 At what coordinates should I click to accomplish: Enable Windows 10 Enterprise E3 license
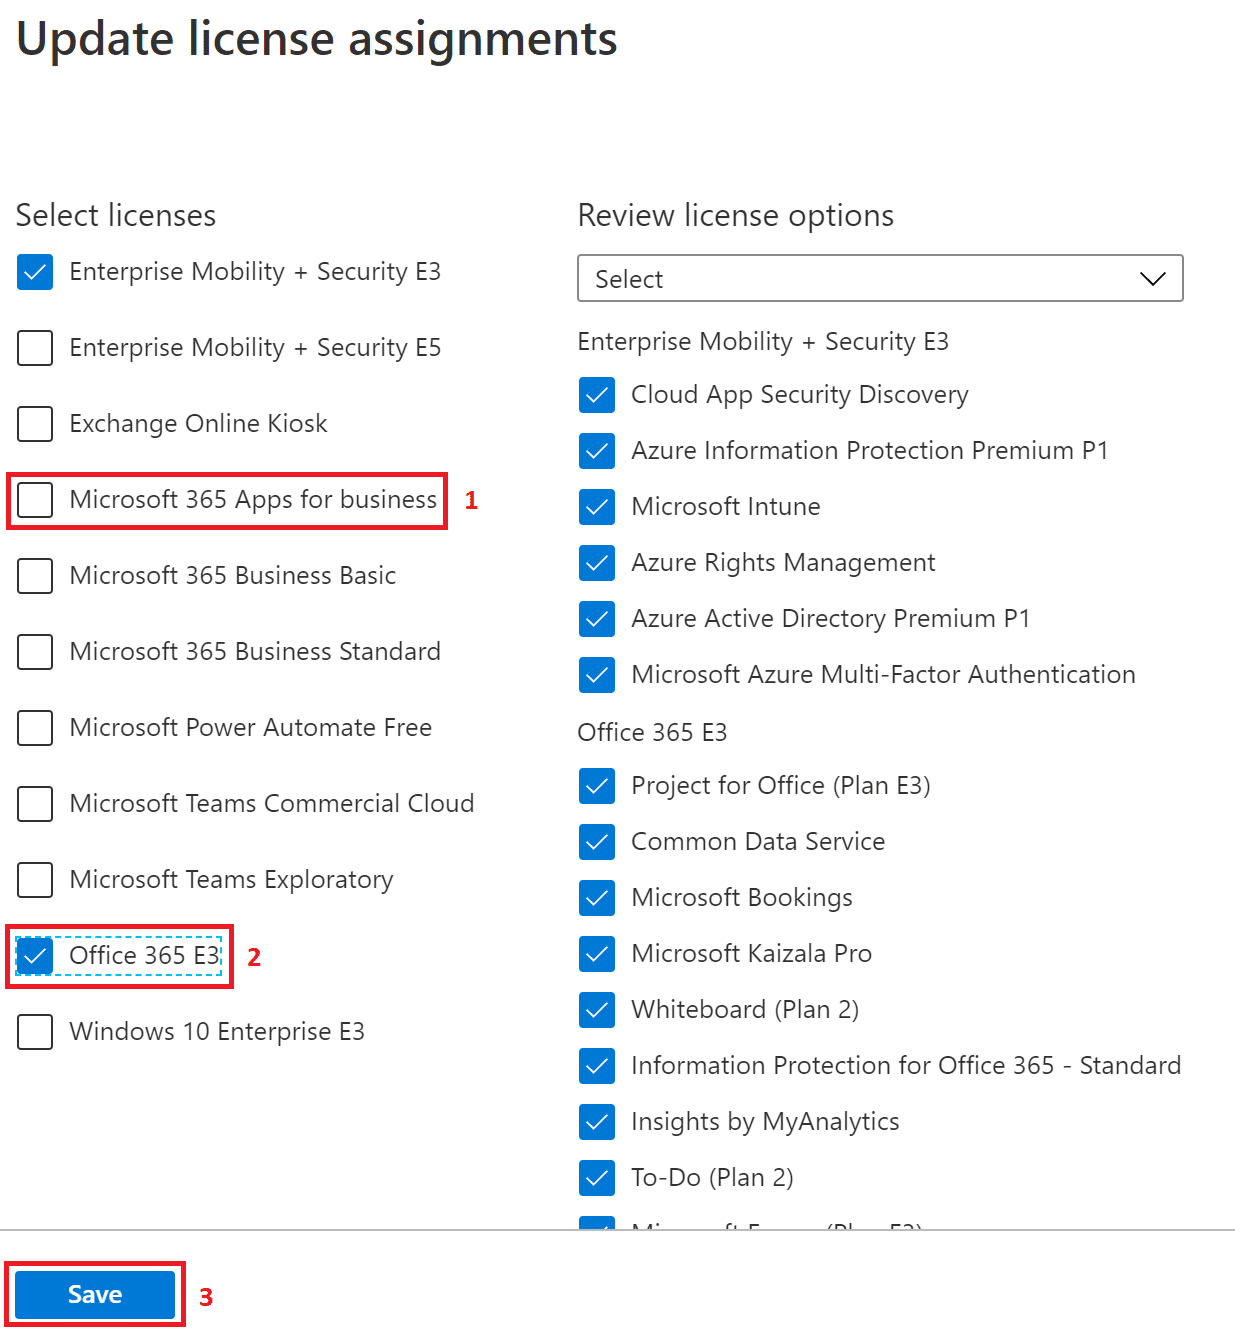coord(35,1032)
